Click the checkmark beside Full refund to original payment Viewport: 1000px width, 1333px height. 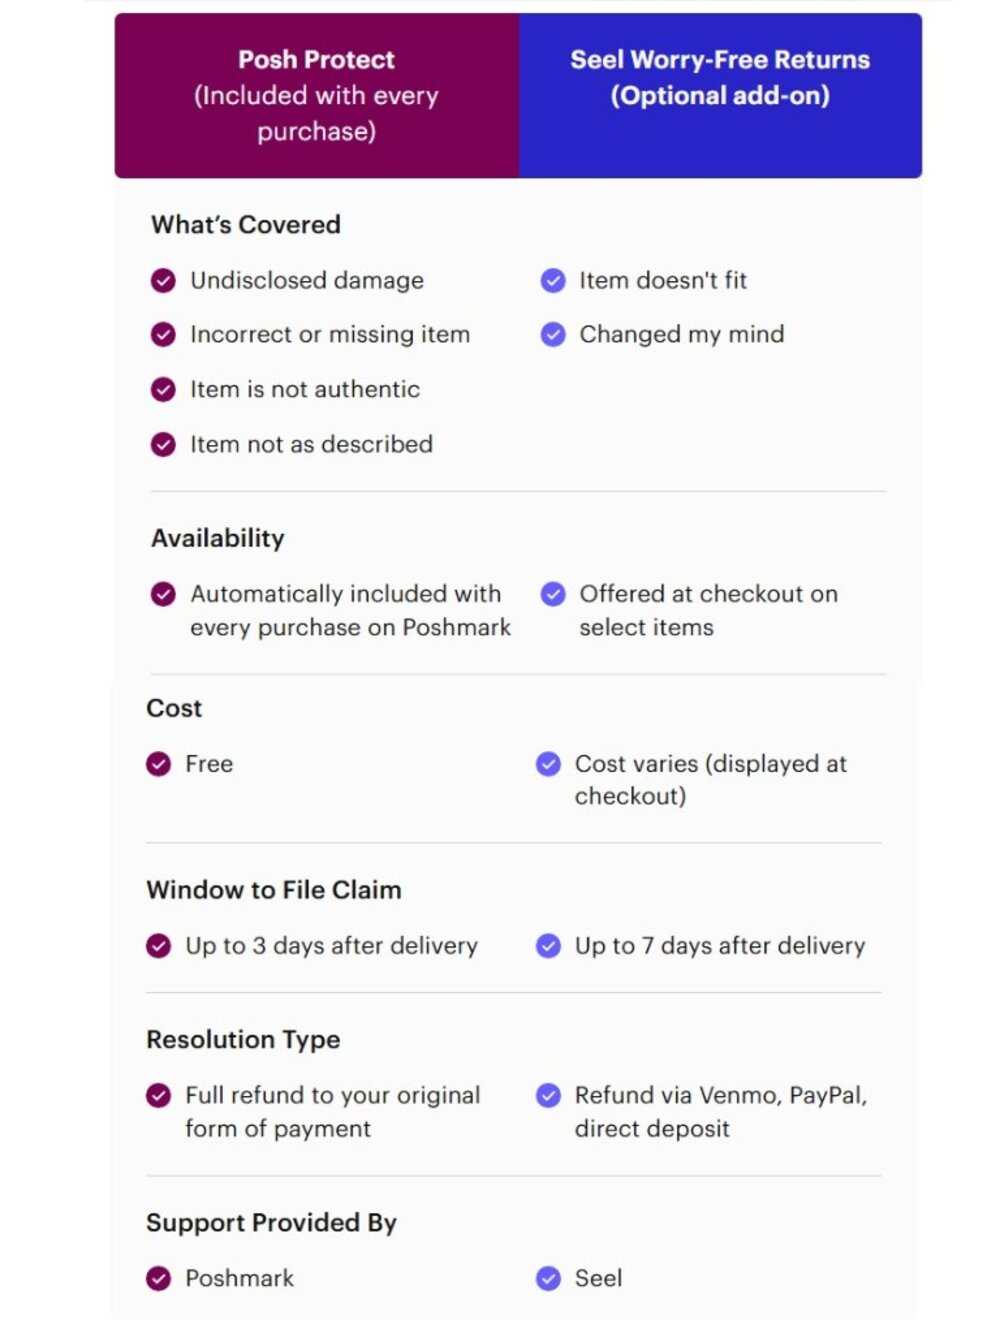click(x=158, y=1096)
